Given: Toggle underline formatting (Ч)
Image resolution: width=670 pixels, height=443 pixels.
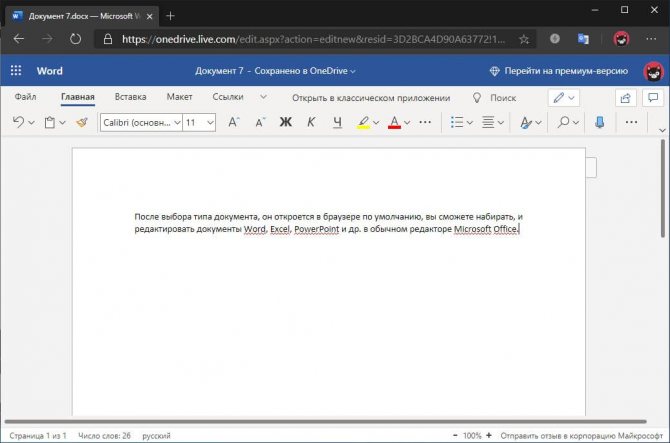Looking at the screenshot, I should click(x=337, y=123).
